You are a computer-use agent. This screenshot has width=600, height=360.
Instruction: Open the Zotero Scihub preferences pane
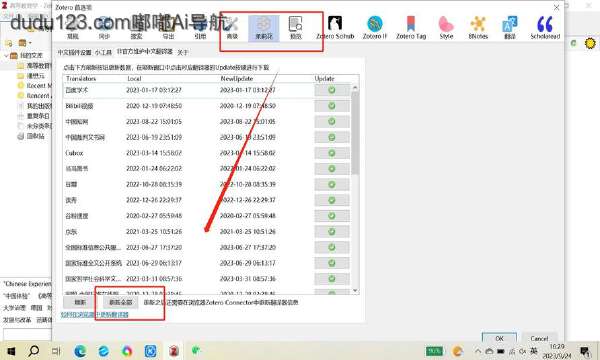click(335, 27)
